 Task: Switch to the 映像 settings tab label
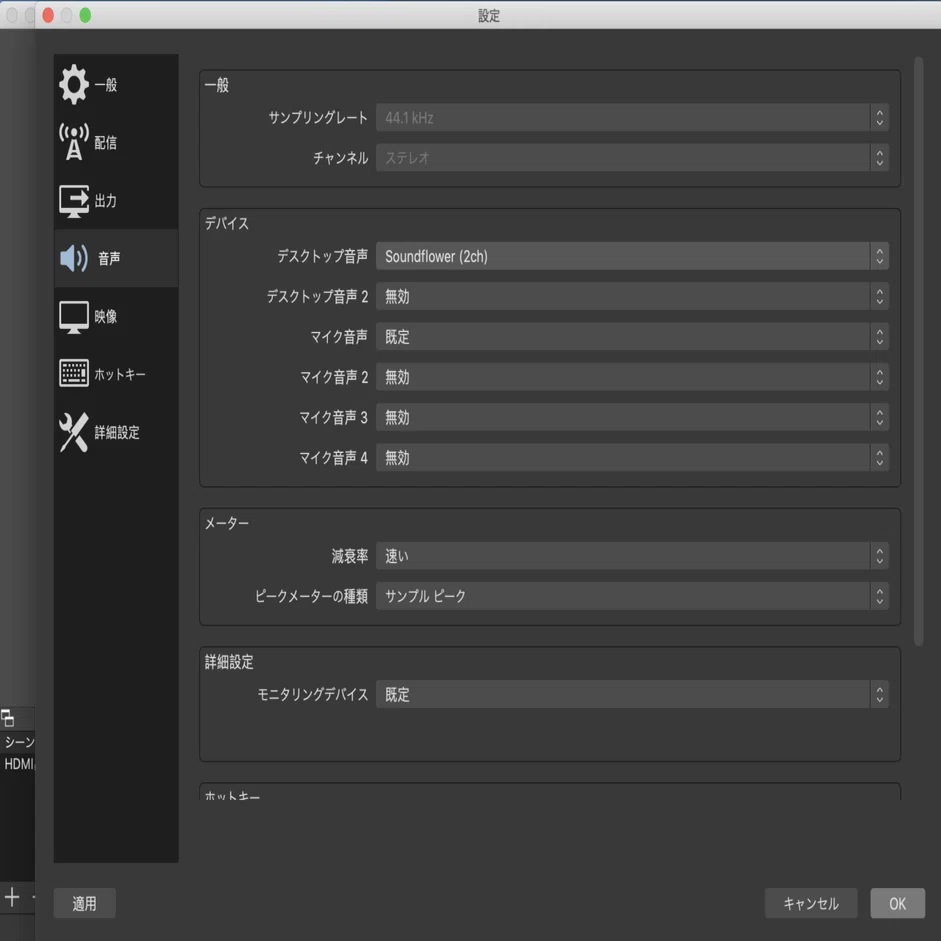tap(106, 316)
